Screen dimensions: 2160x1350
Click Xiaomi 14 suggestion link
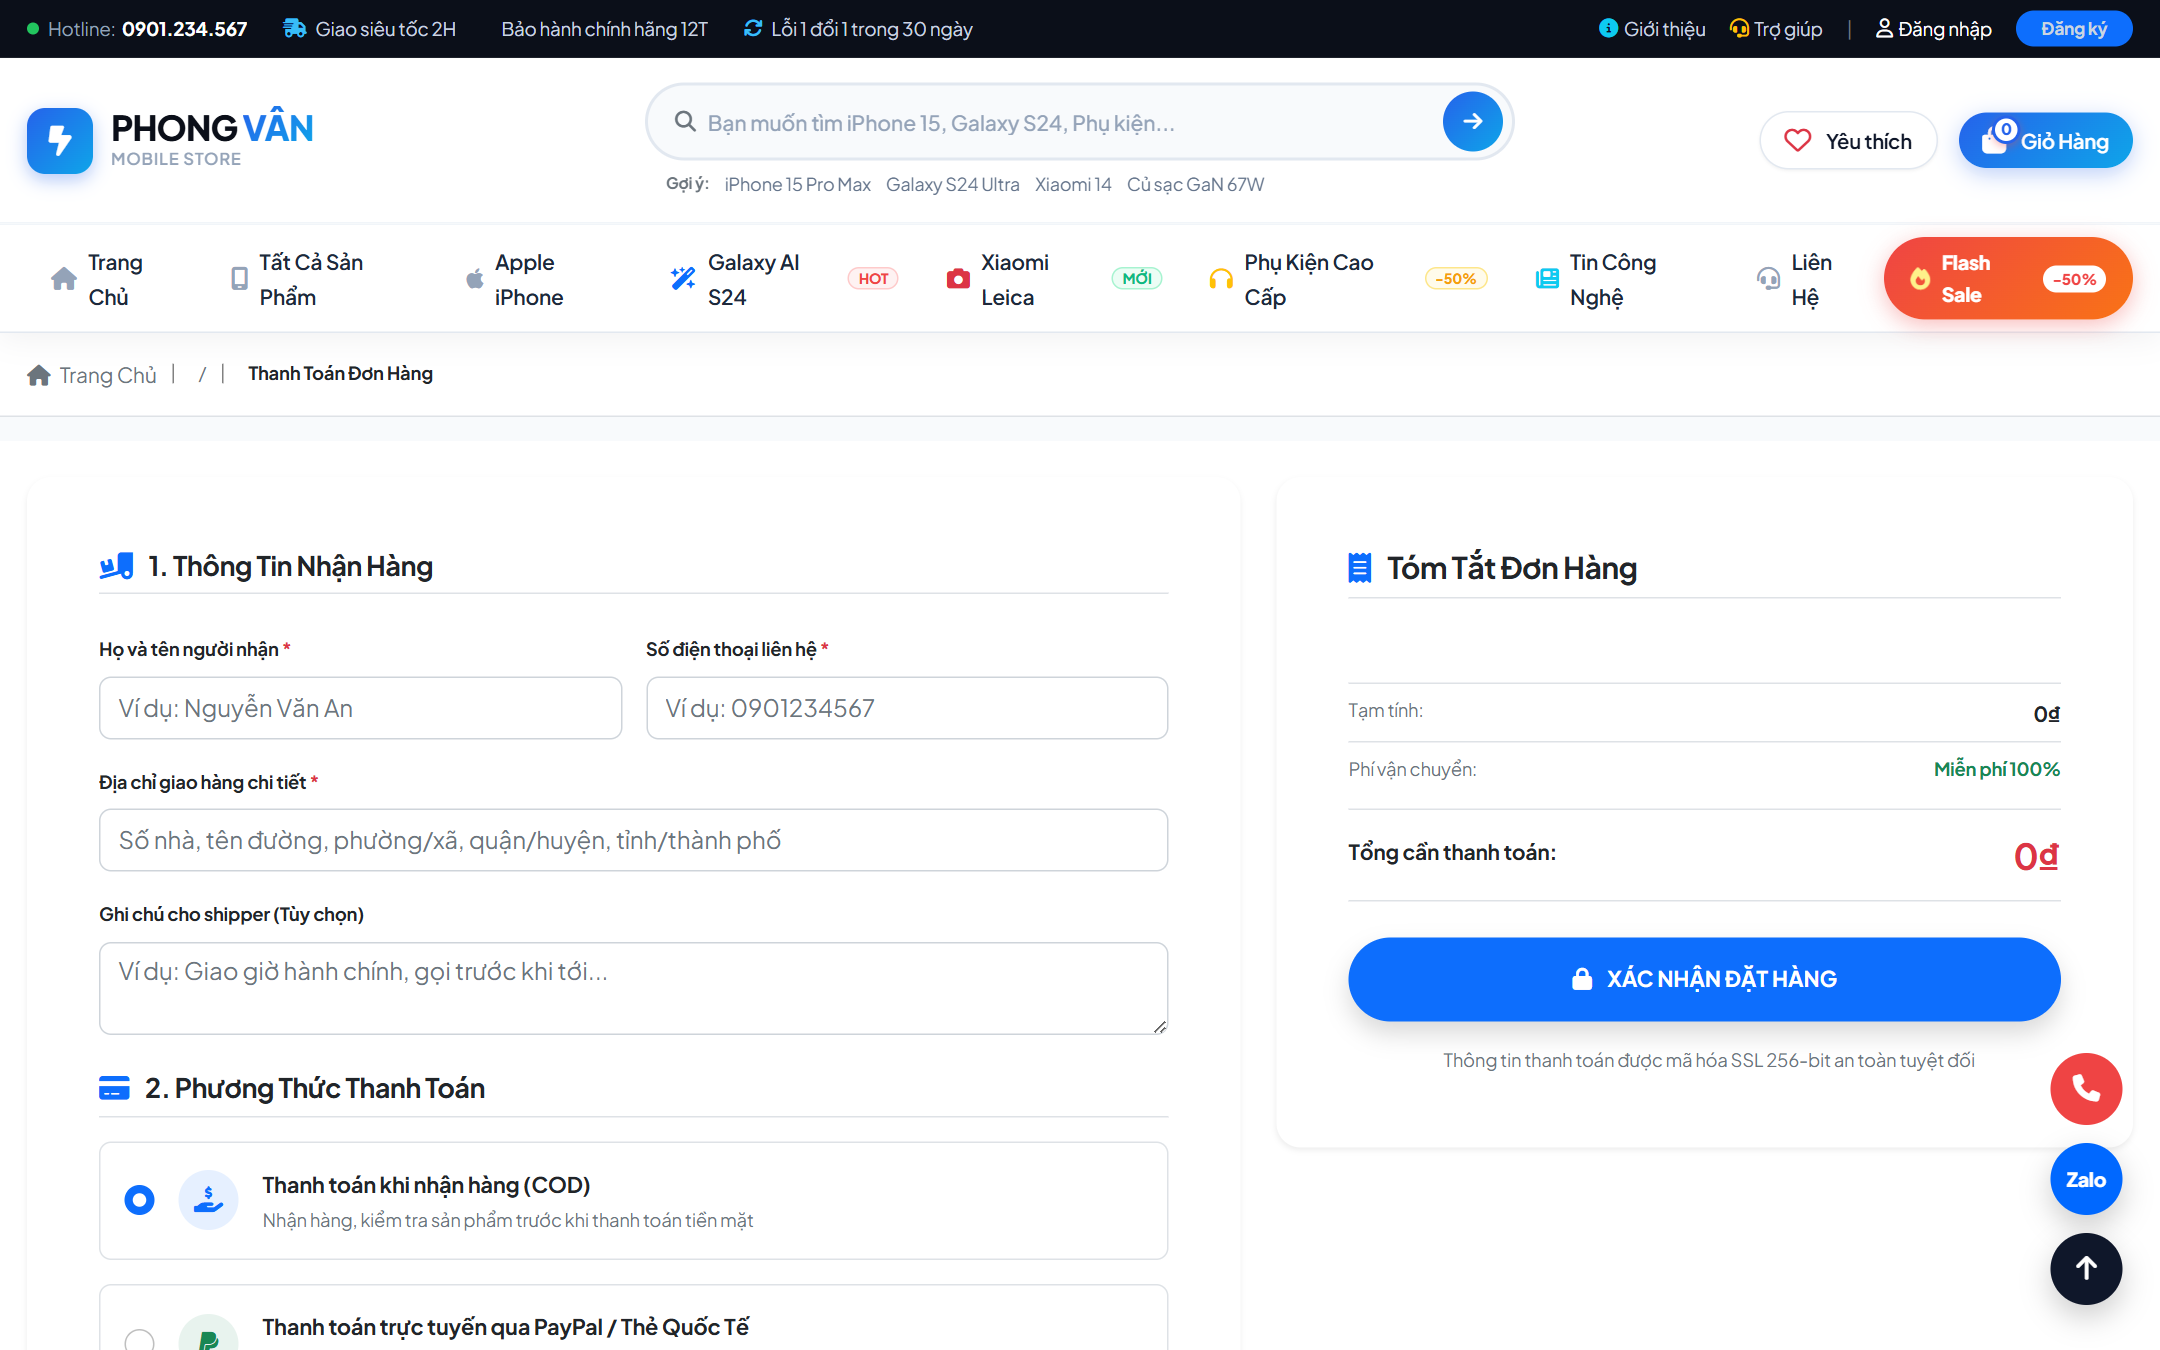pyautogui.click(x=1073, y=185)
